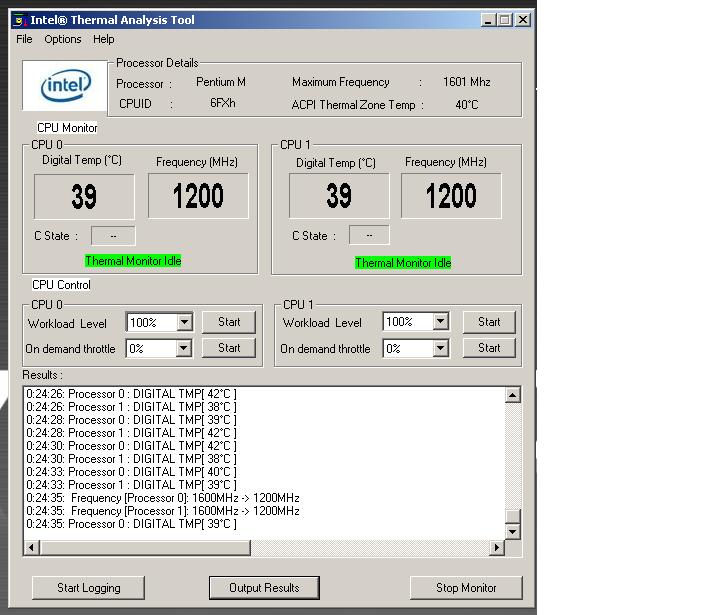
Task: Click the CPU 0 Frequency readout
Action: [198, 196]
